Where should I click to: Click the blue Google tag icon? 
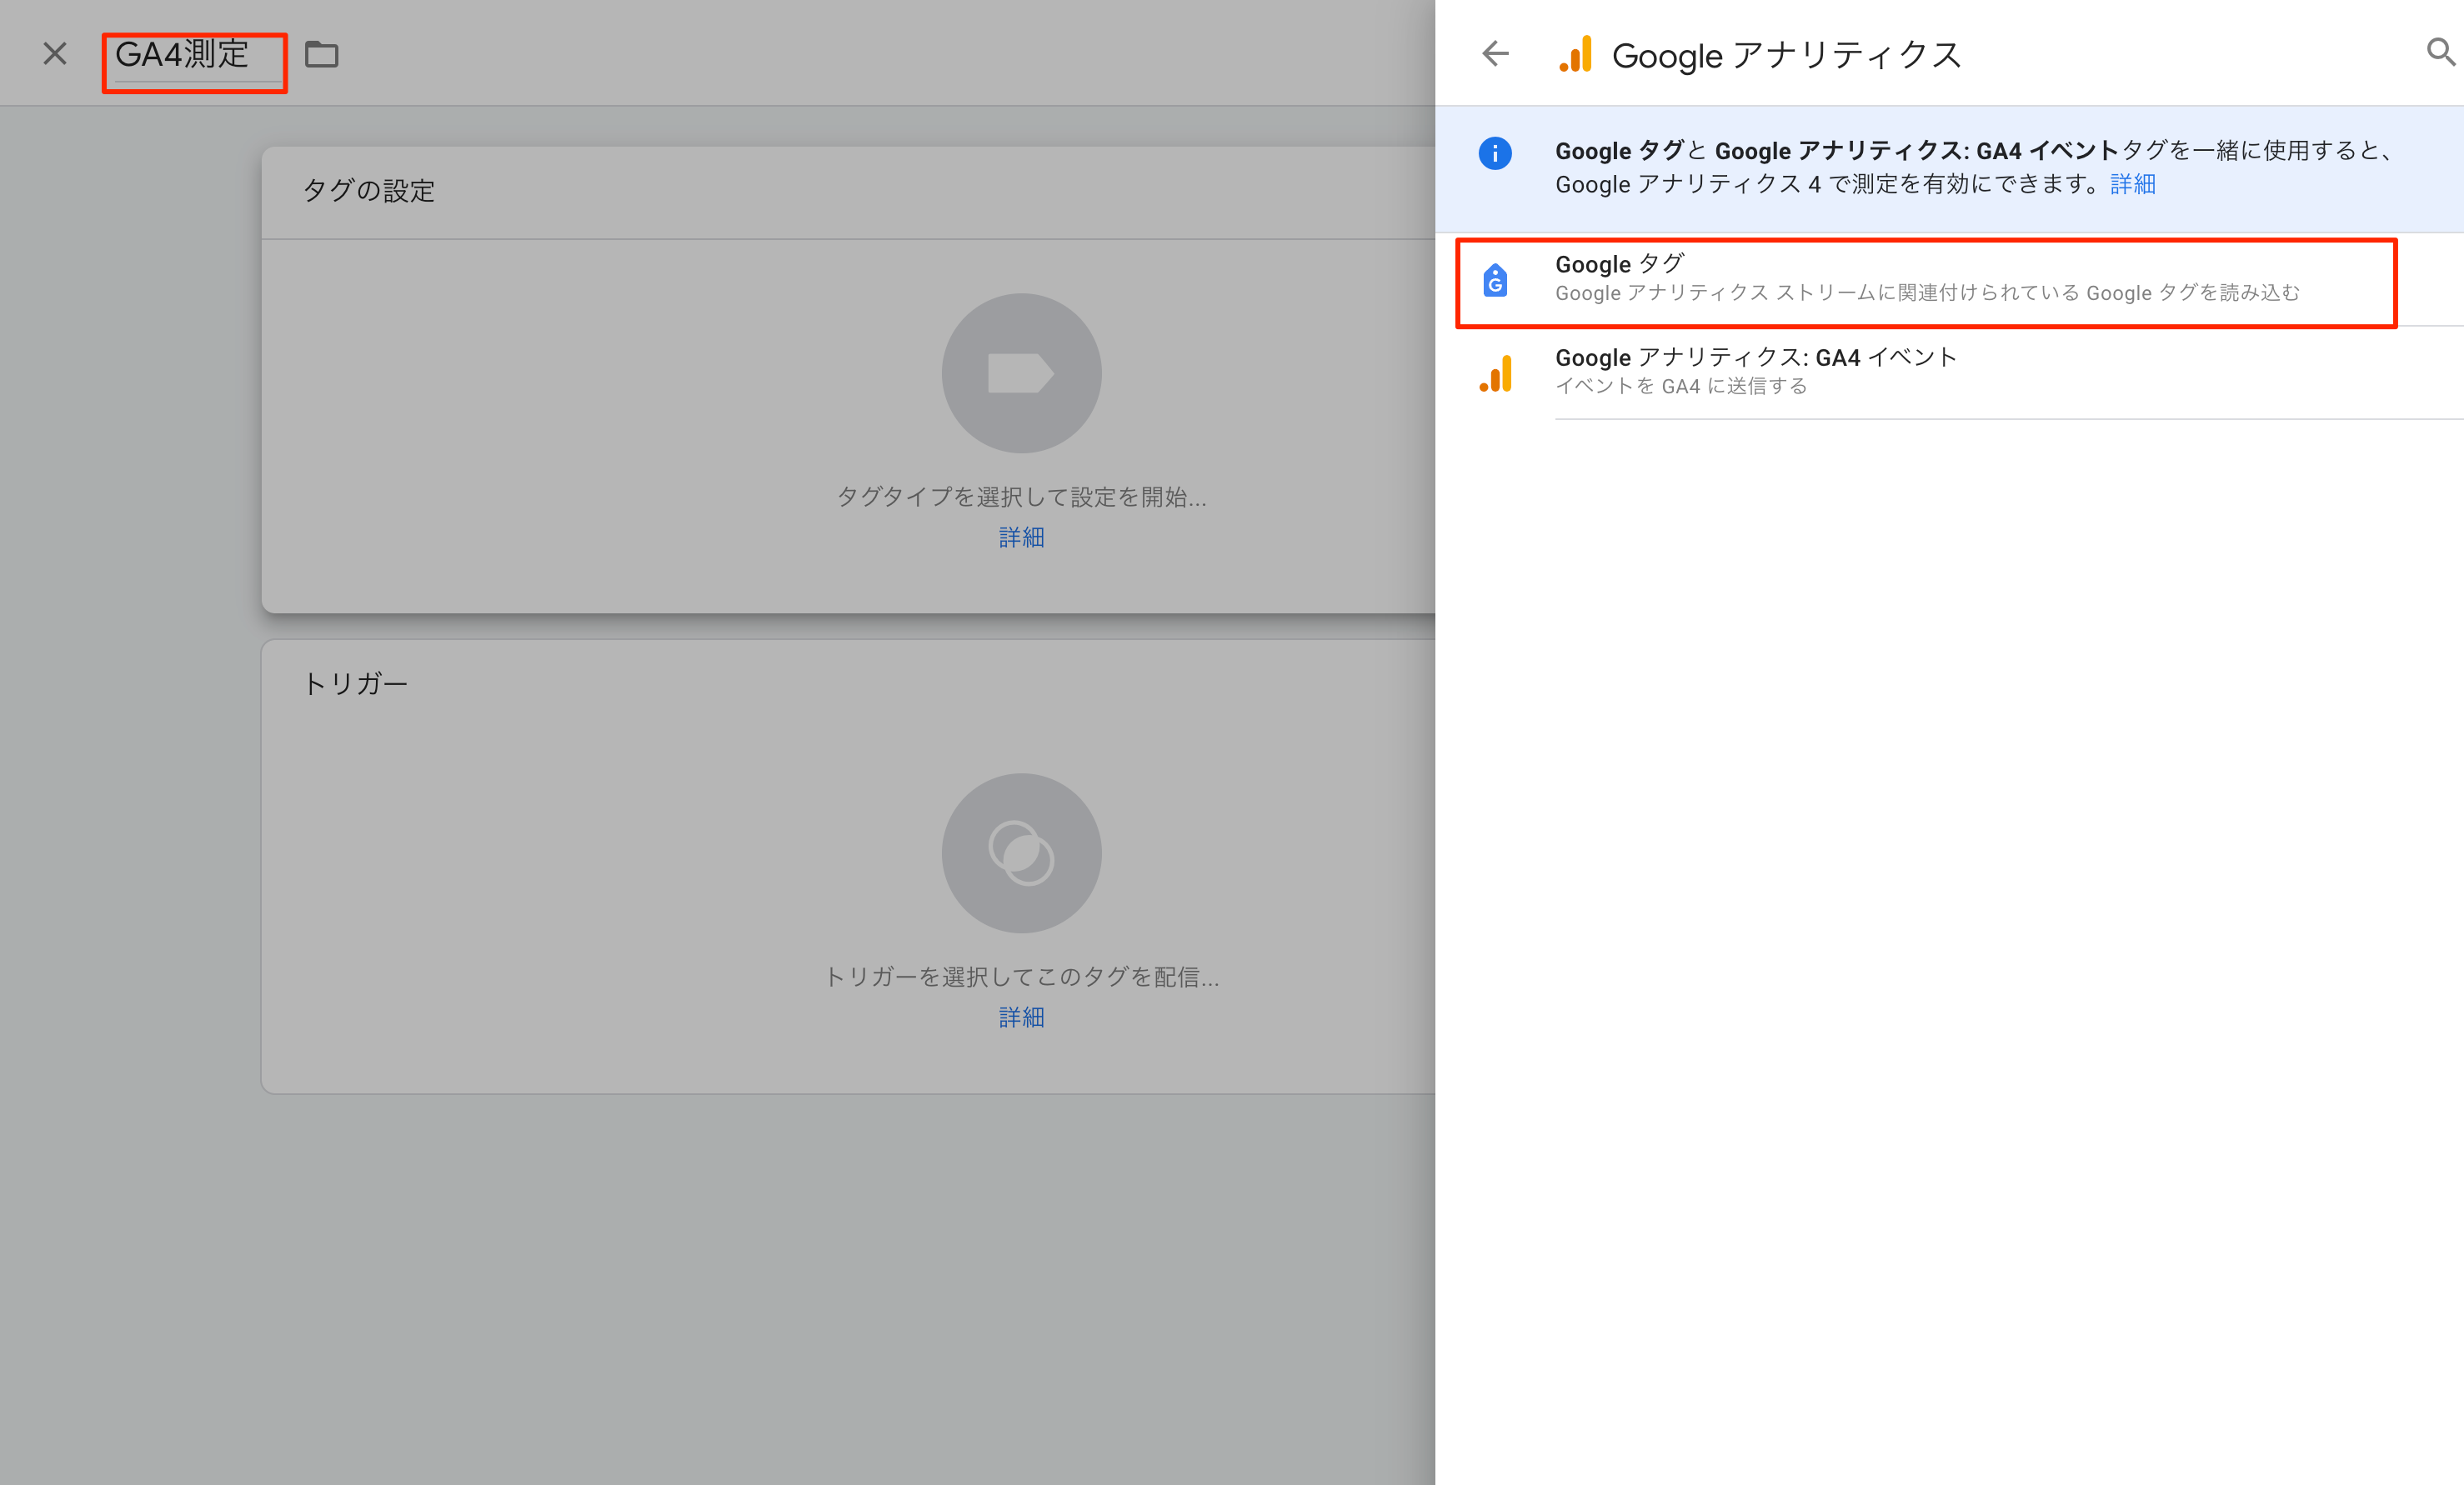click(x=1494, y=280)
